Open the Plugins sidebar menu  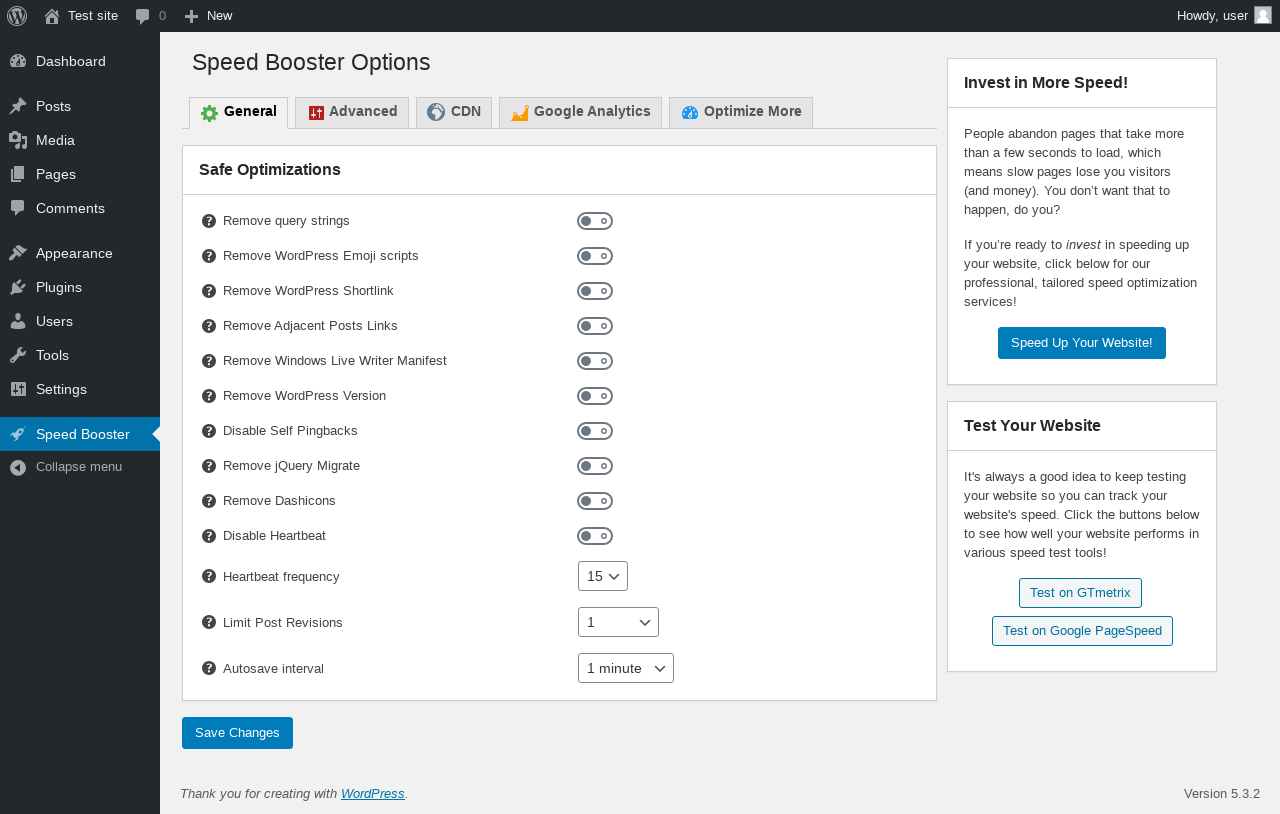(x=59, y=287)
